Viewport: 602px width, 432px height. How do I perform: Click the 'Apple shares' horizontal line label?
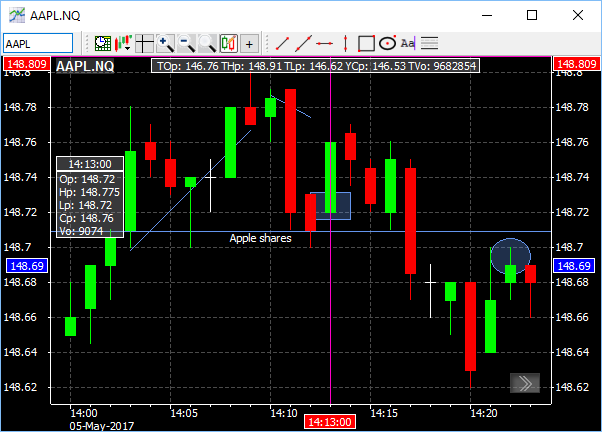tap(260, 238)
